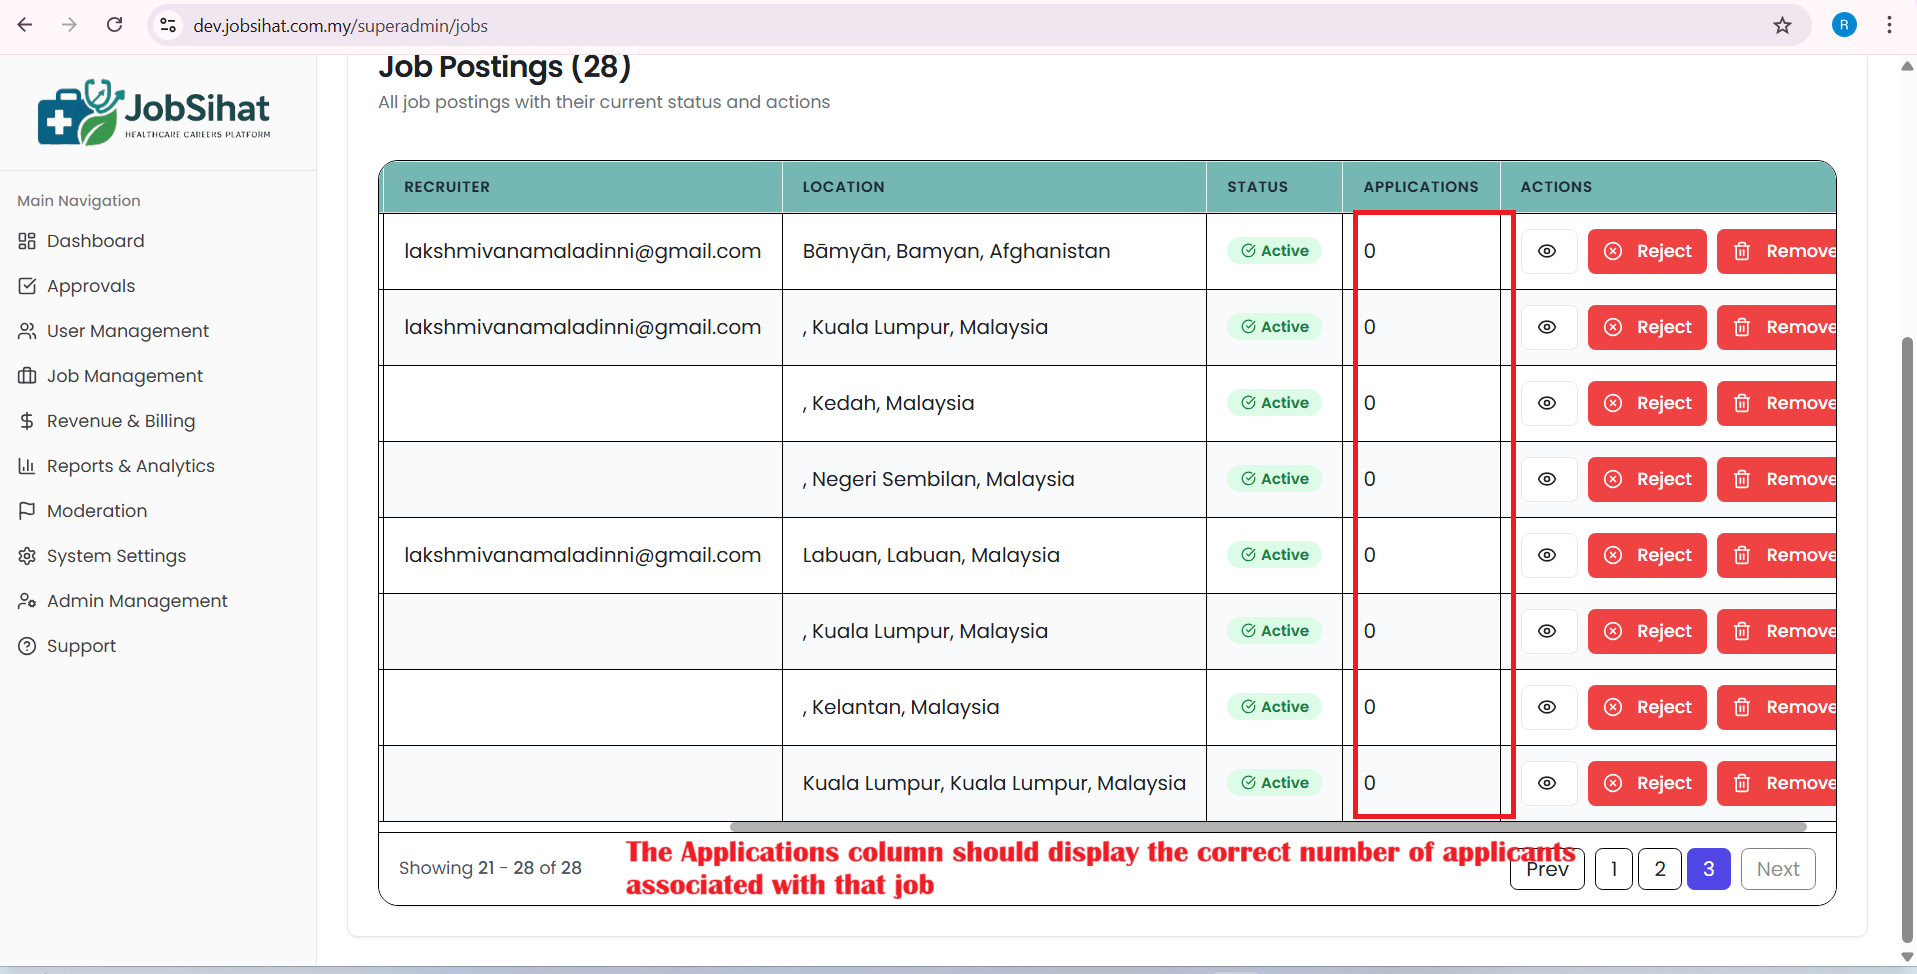Reload the page with the browser refresh icon

115,25
